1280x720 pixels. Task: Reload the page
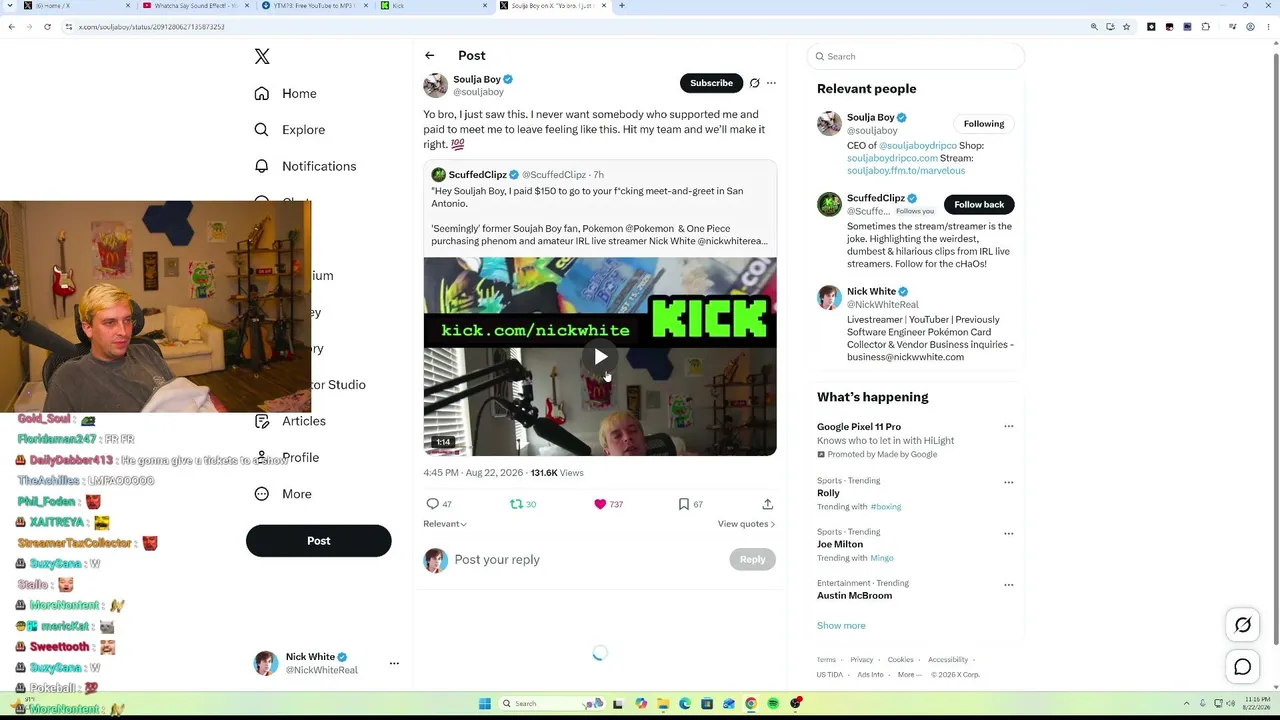47,27
